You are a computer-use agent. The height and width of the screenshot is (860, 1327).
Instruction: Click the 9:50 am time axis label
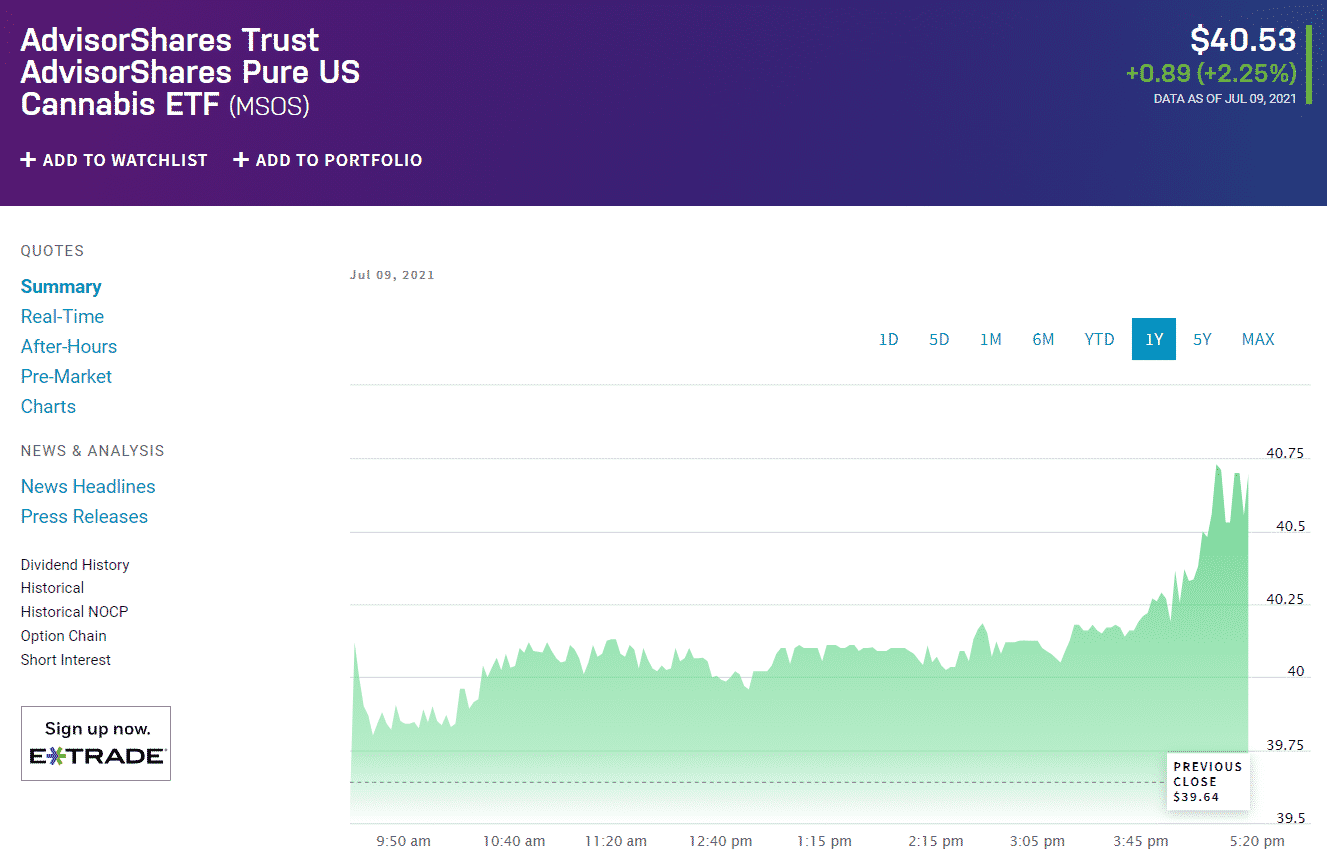pos(404,841)
